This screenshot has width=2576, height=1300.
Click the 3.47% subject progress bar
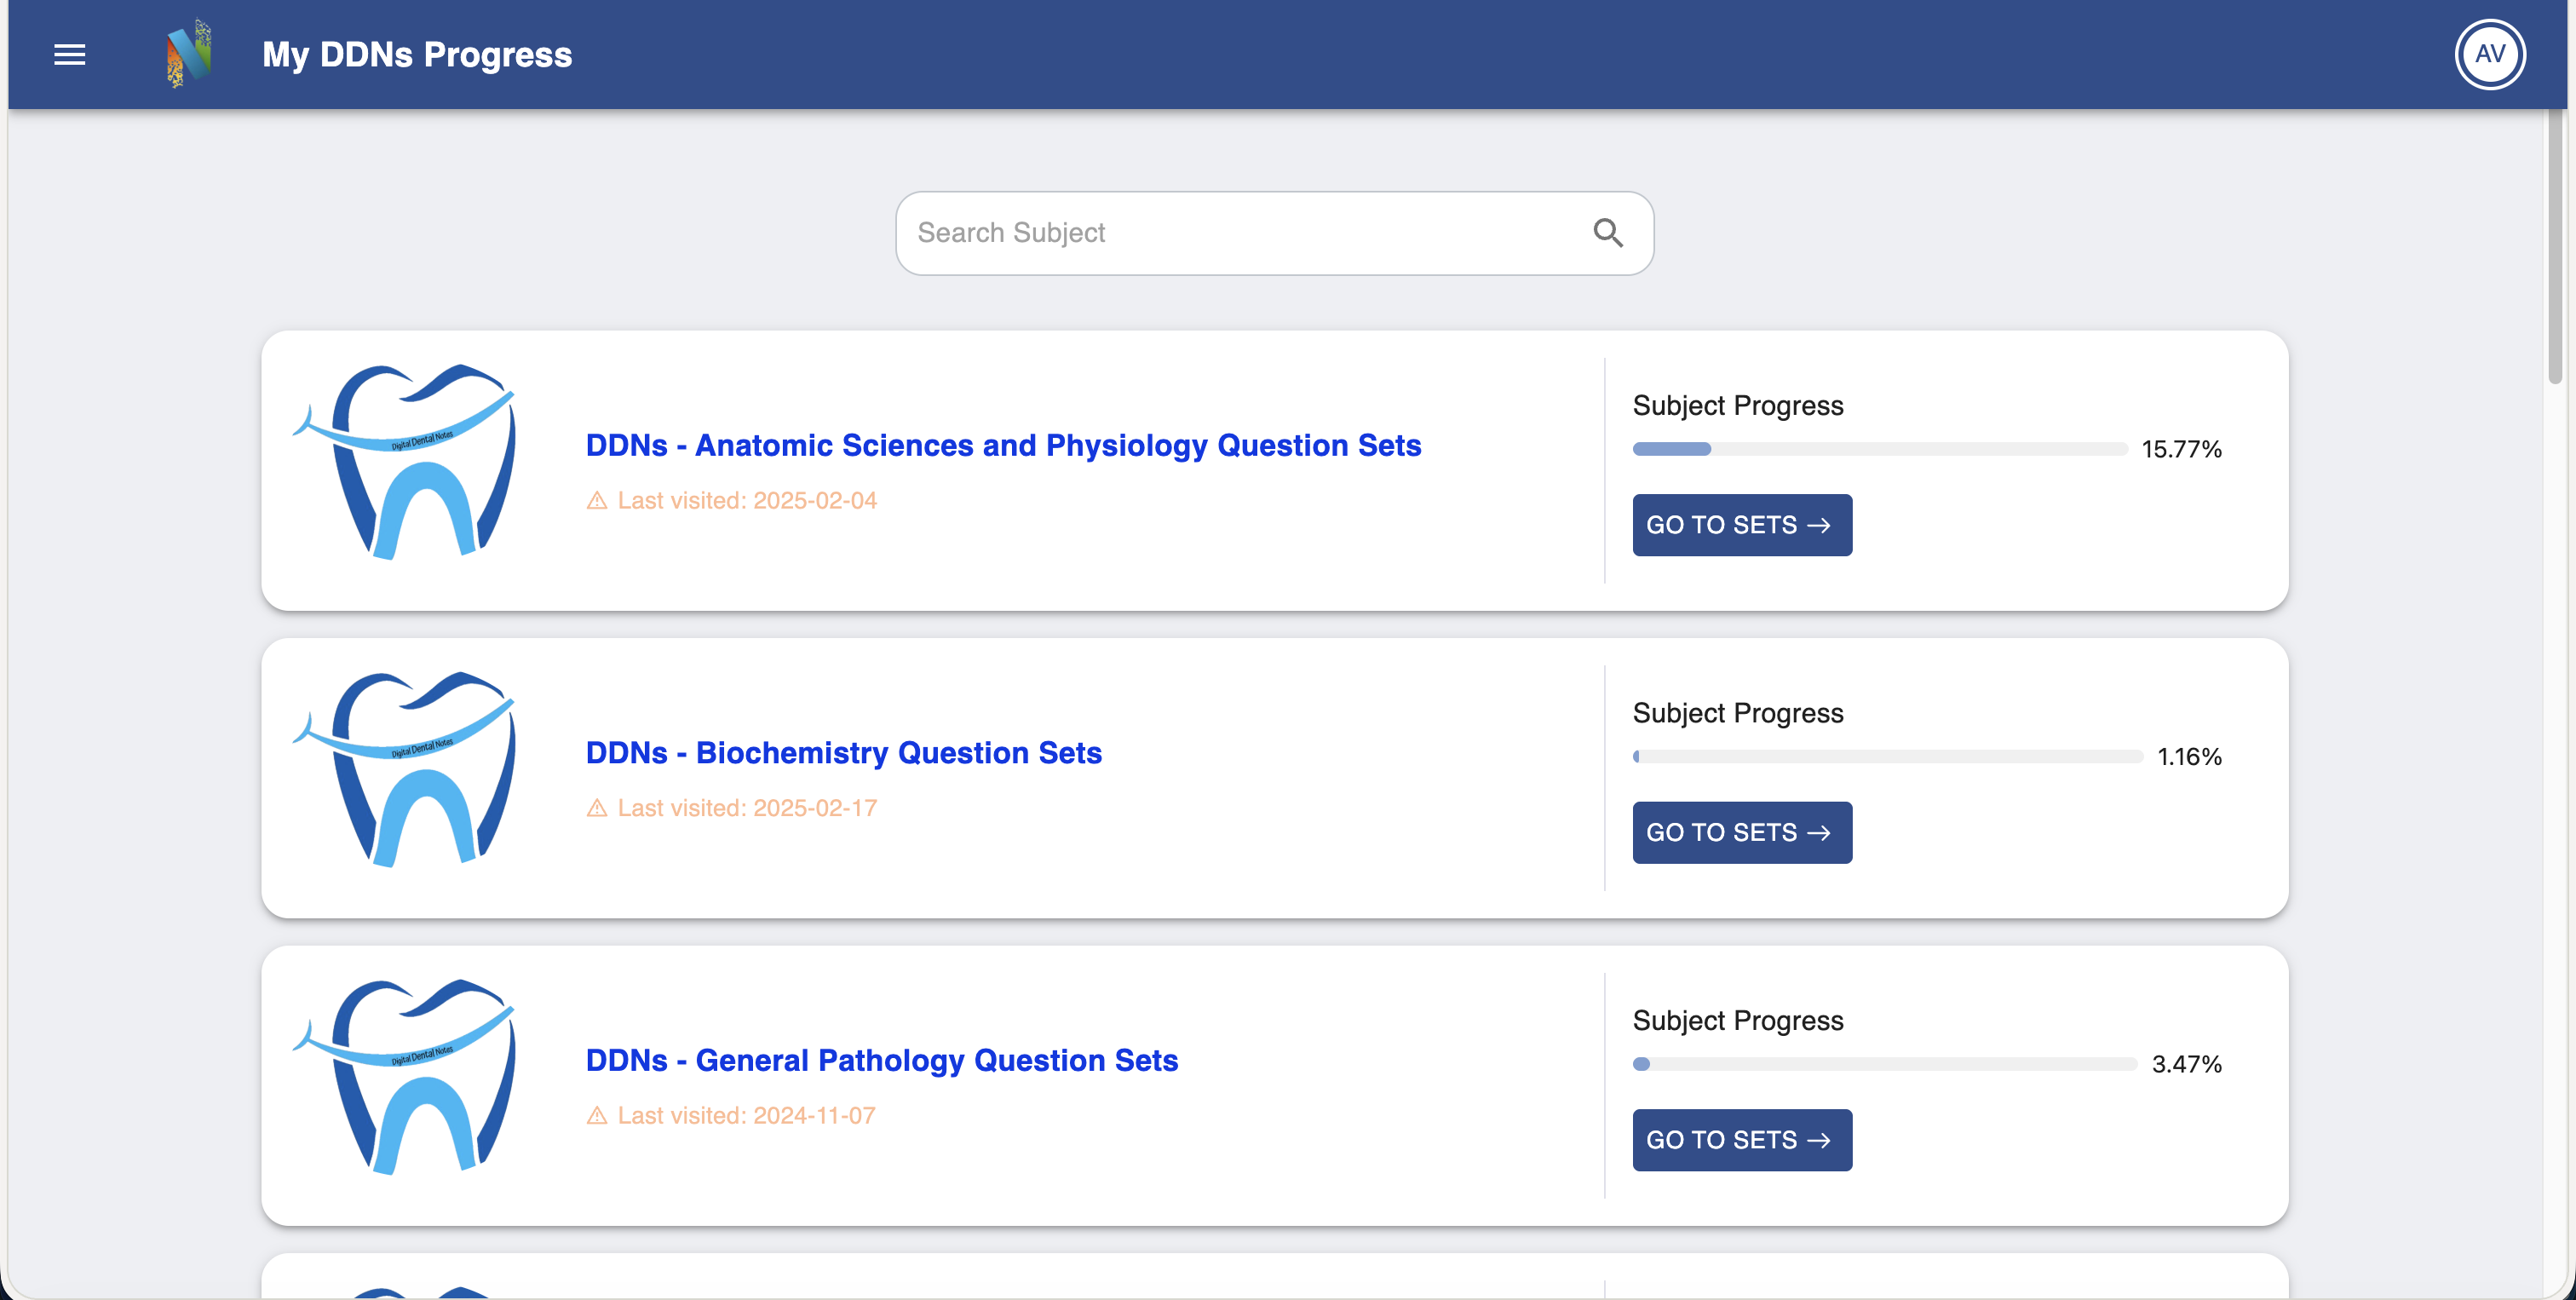click(x=1884, y=1064)
